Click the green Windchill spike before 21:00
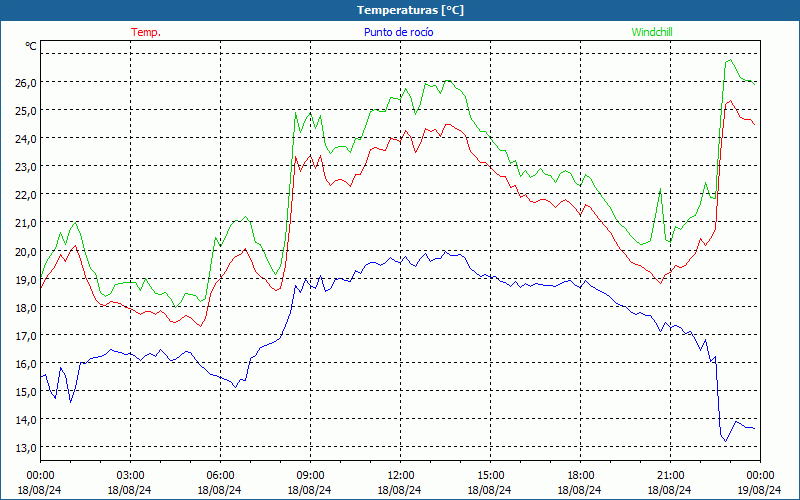Viewport: 800px width, 500px height. click(x=660, y=189)
